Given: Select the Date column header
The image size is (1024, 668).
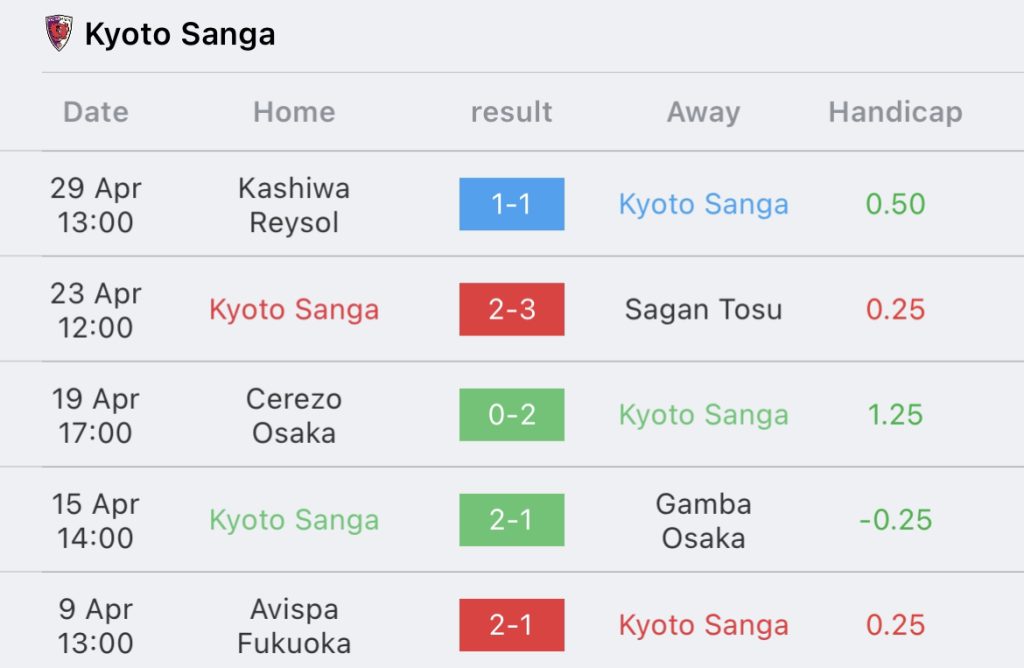Looking at the screenshot, I should pos(96,112).
